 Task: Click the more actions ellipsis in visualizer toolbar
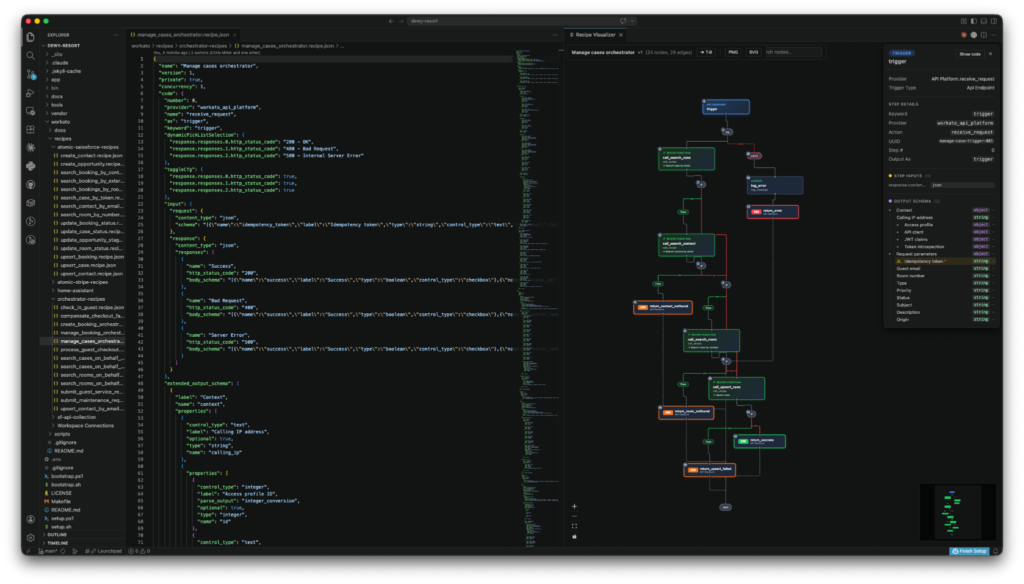pyautogui.click(x=993, y=35)
